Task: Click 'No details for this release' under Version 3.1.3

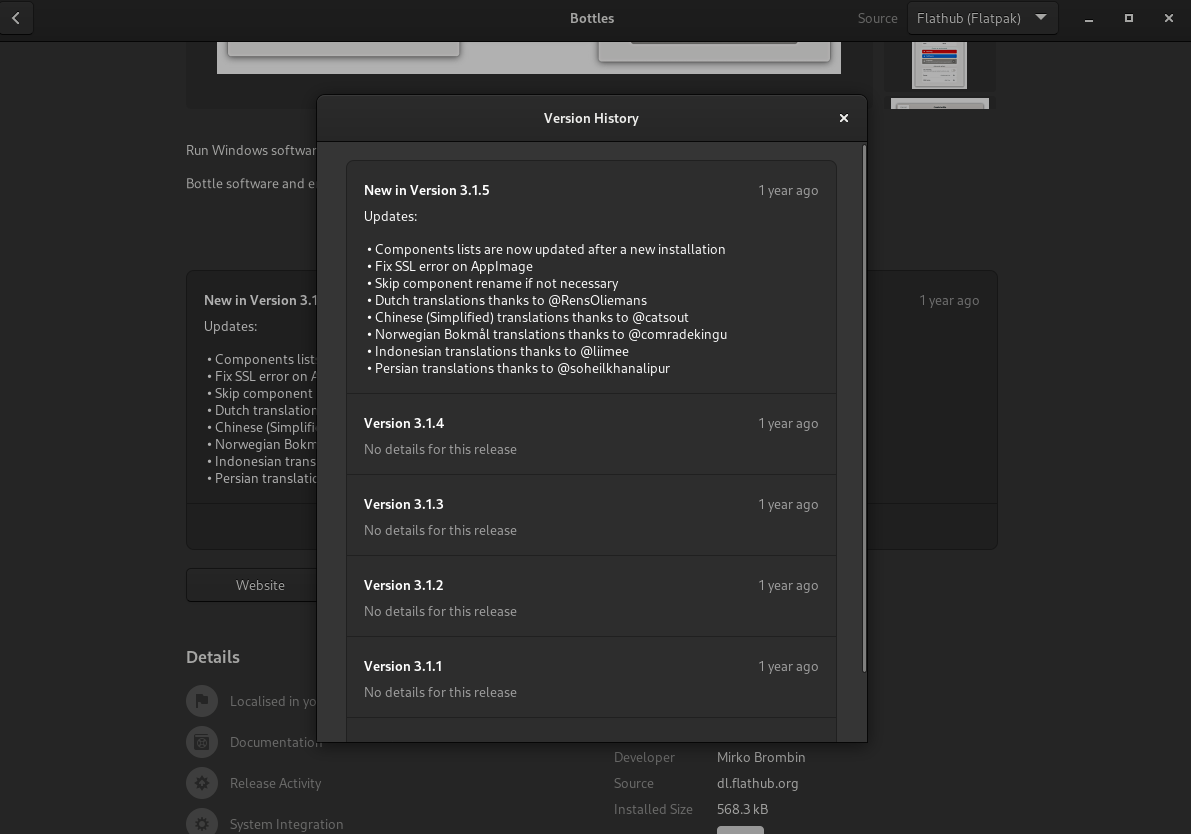Action: click(440, 530)
